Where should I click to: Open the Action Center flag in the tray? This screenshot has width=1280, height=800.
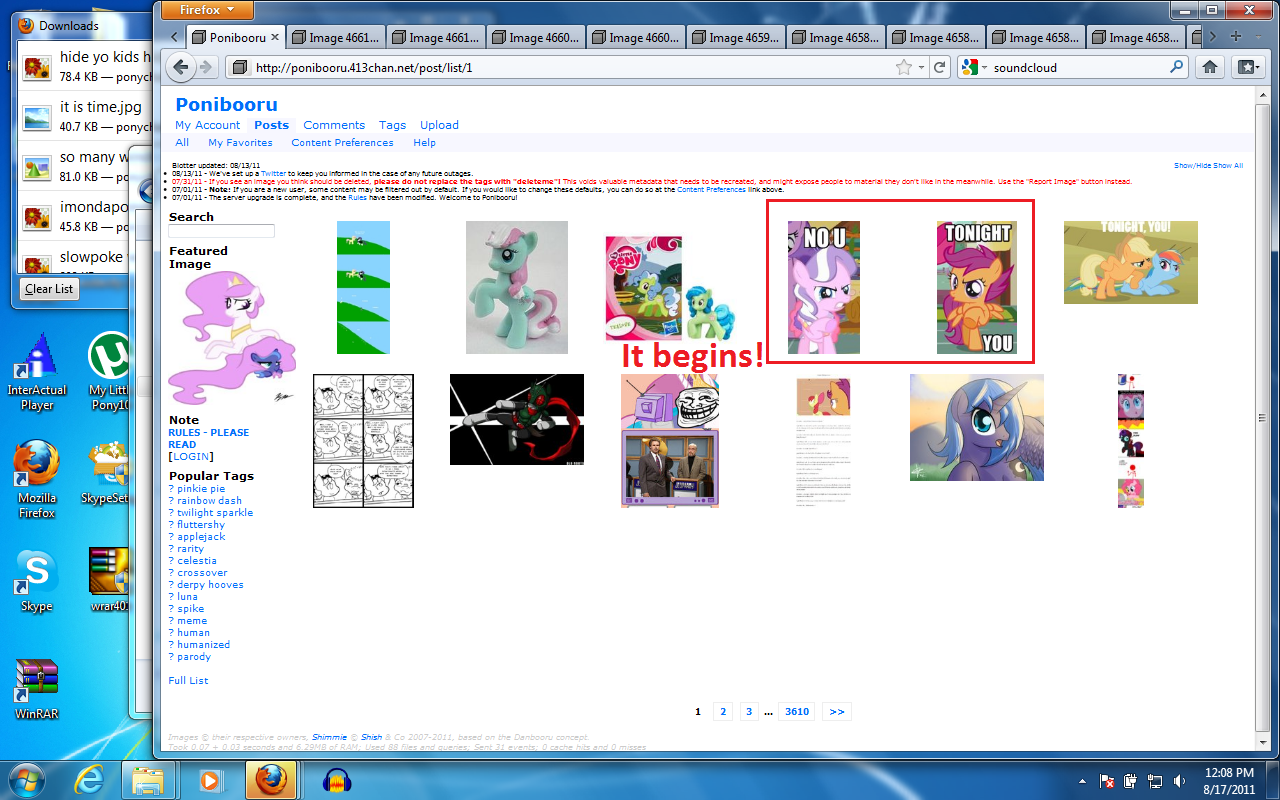[1108, 781]
